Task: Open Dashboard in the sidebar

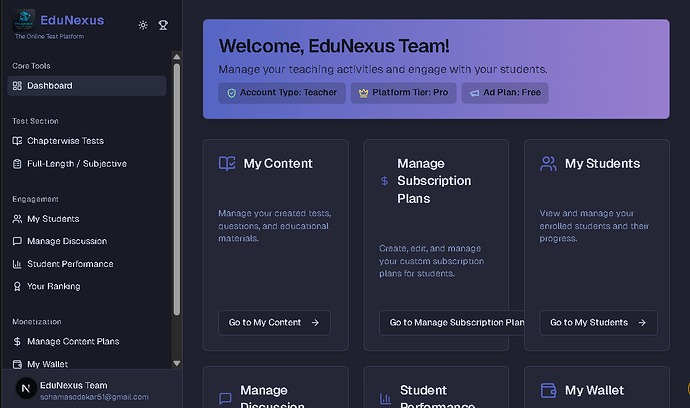Action: (x=87, y=86)
